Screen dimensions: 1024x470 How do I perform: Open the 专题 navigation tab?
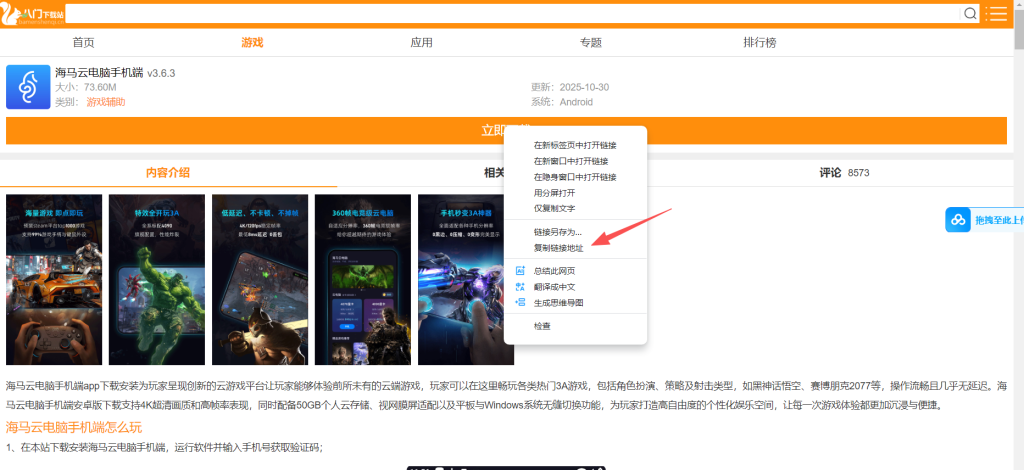pyautogui.click(x=590, y=42)
